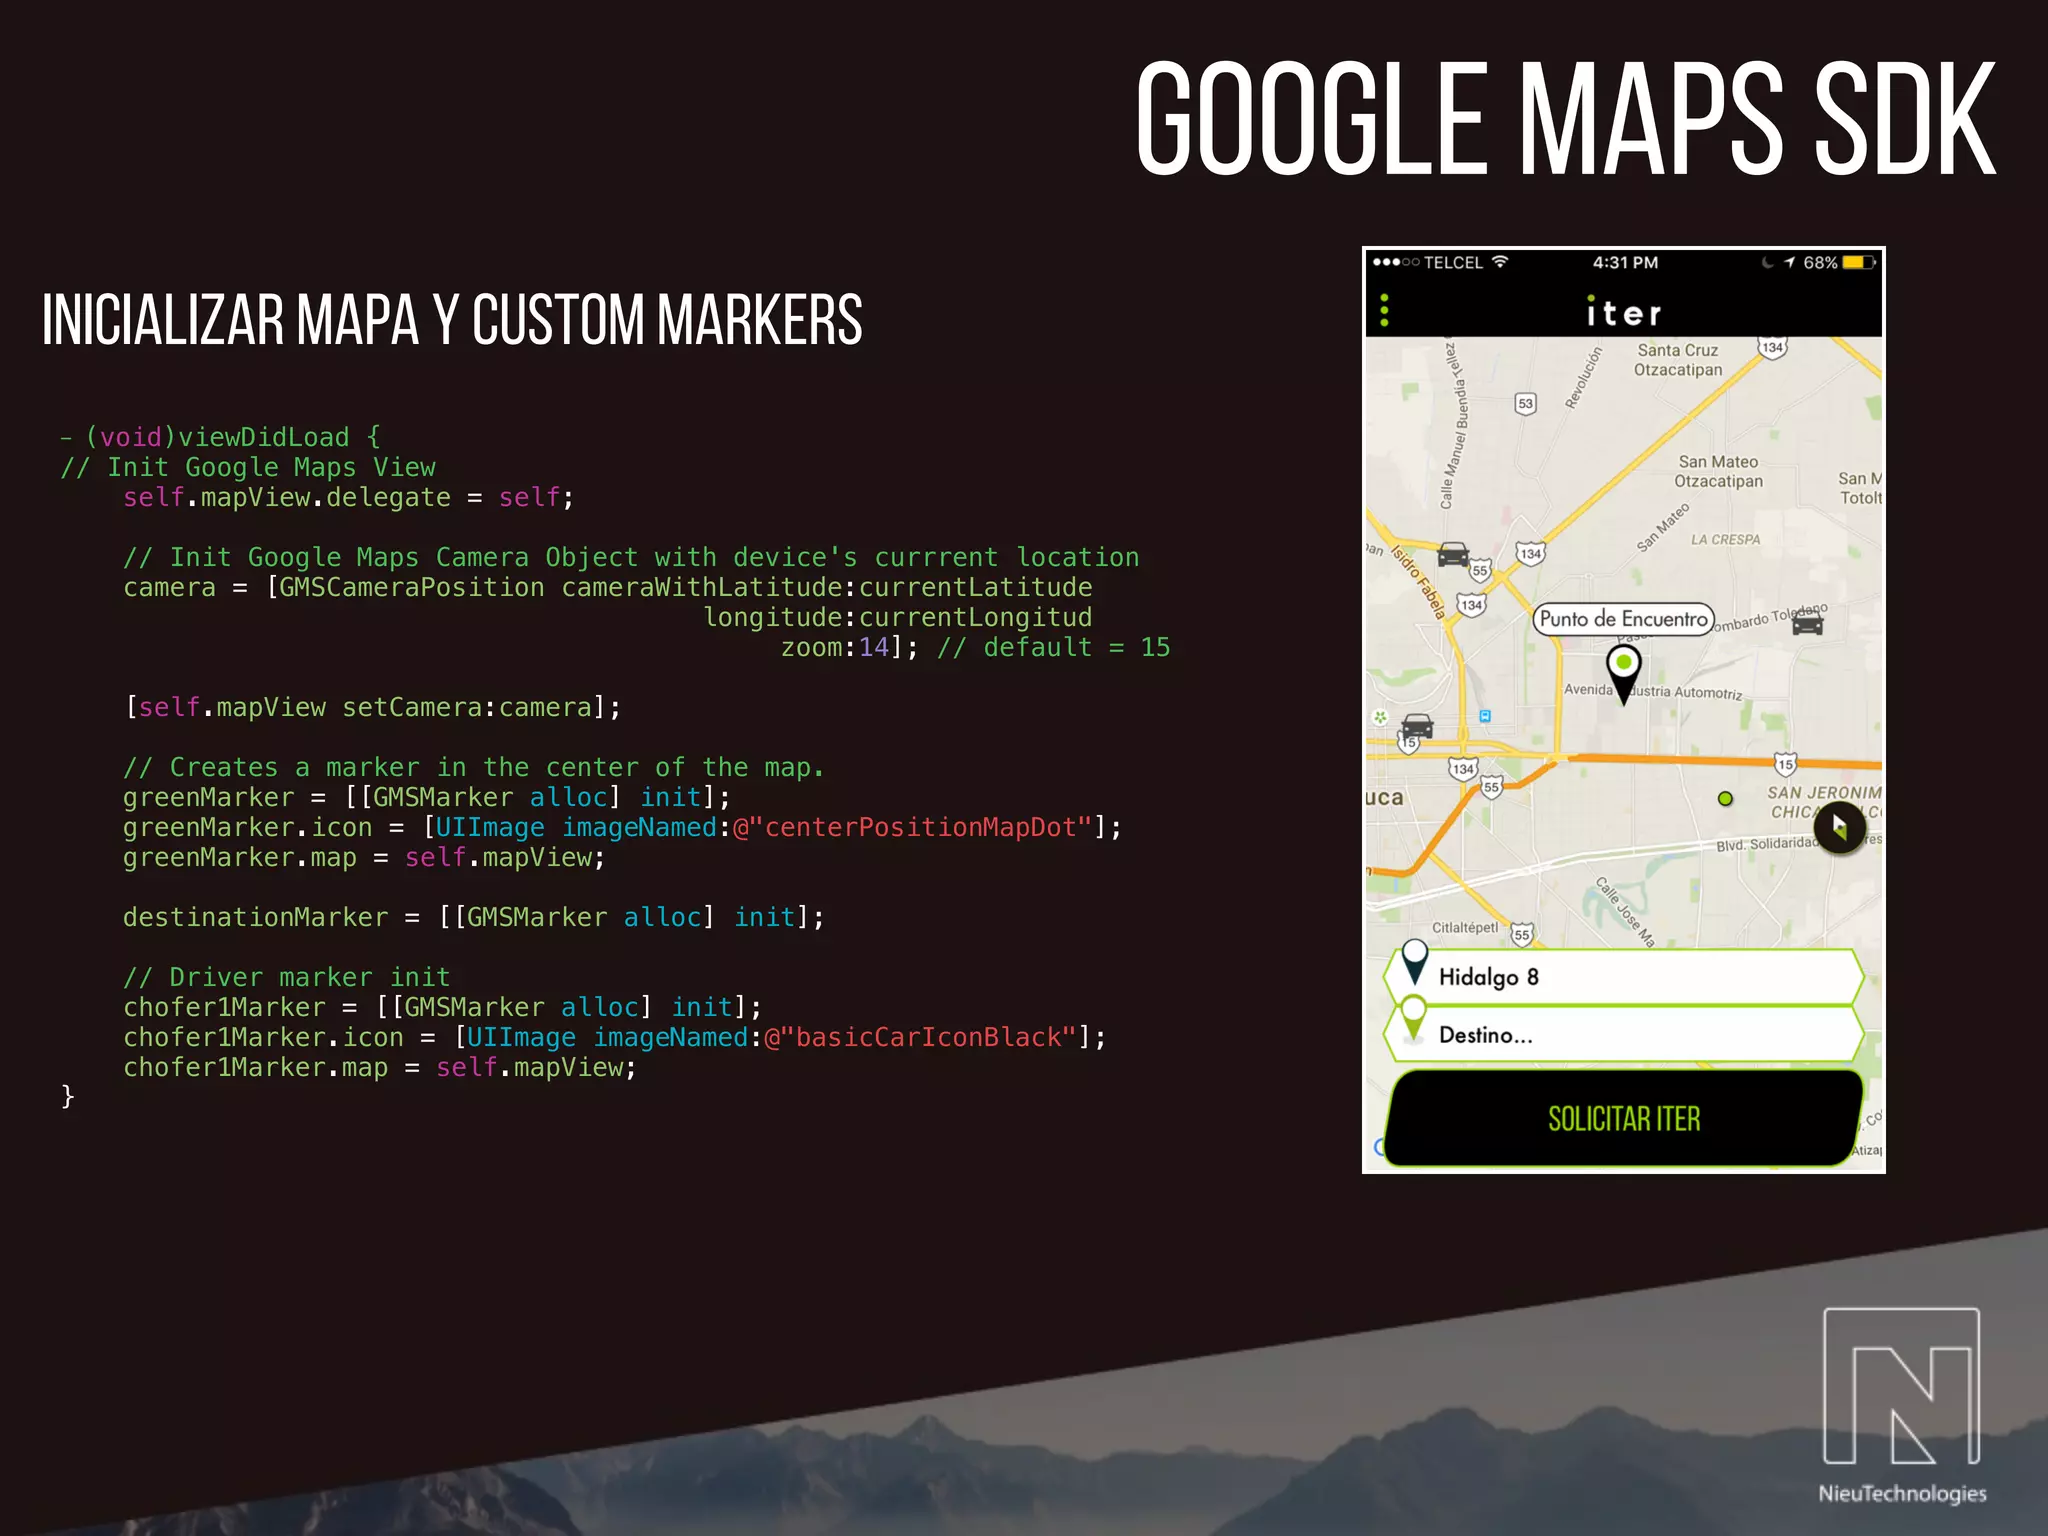Tap the LA CRESPA map label
Image resolution: width=2048 pixels, height=1536 pixels.
pos(1725,540)
